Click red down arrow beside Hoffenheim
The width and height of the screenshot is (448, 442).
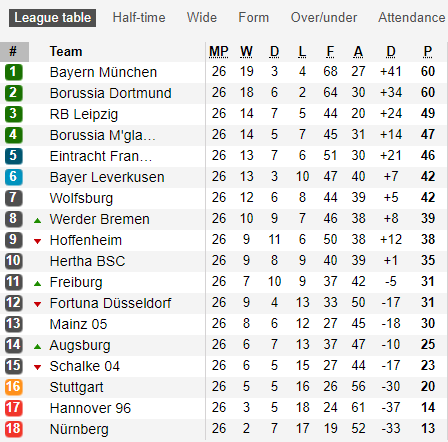click(38, 241)
